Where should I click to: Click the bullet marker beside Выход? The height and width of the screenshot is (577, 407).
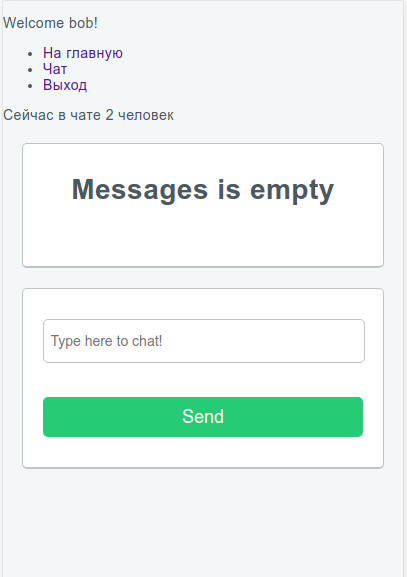30,86
